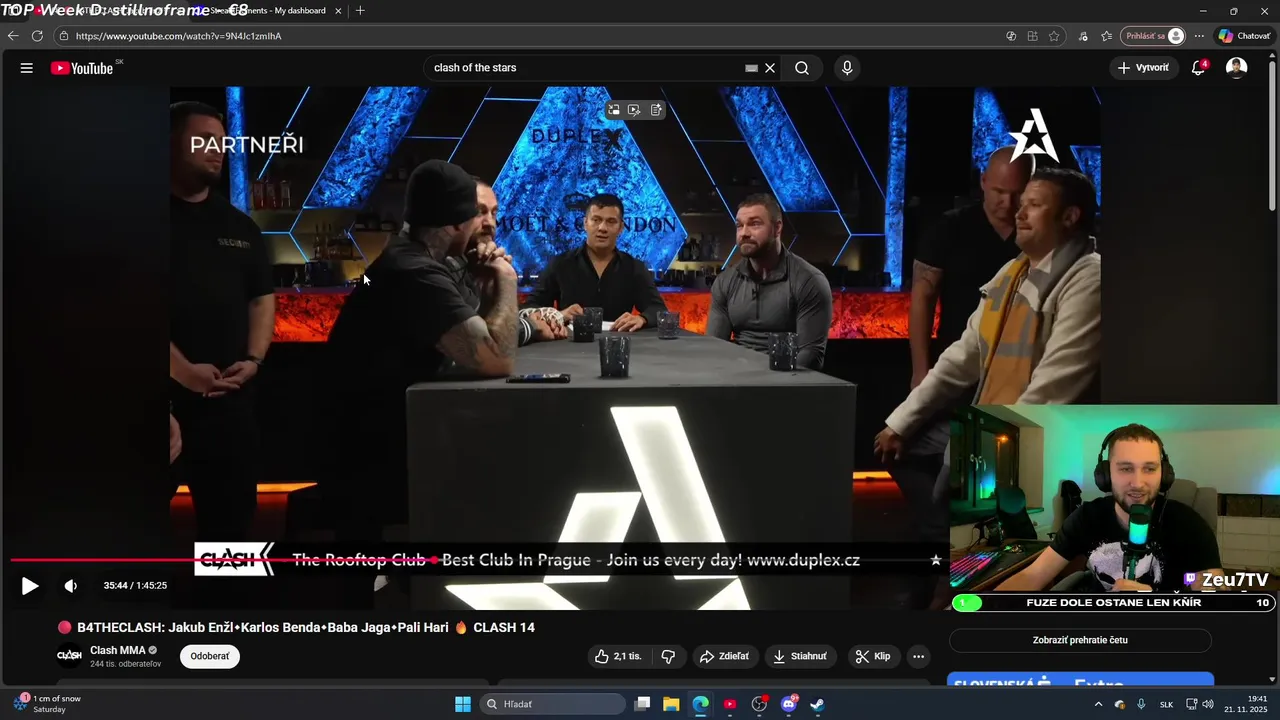Open File Explorer from taskbar

pos(671,704)
